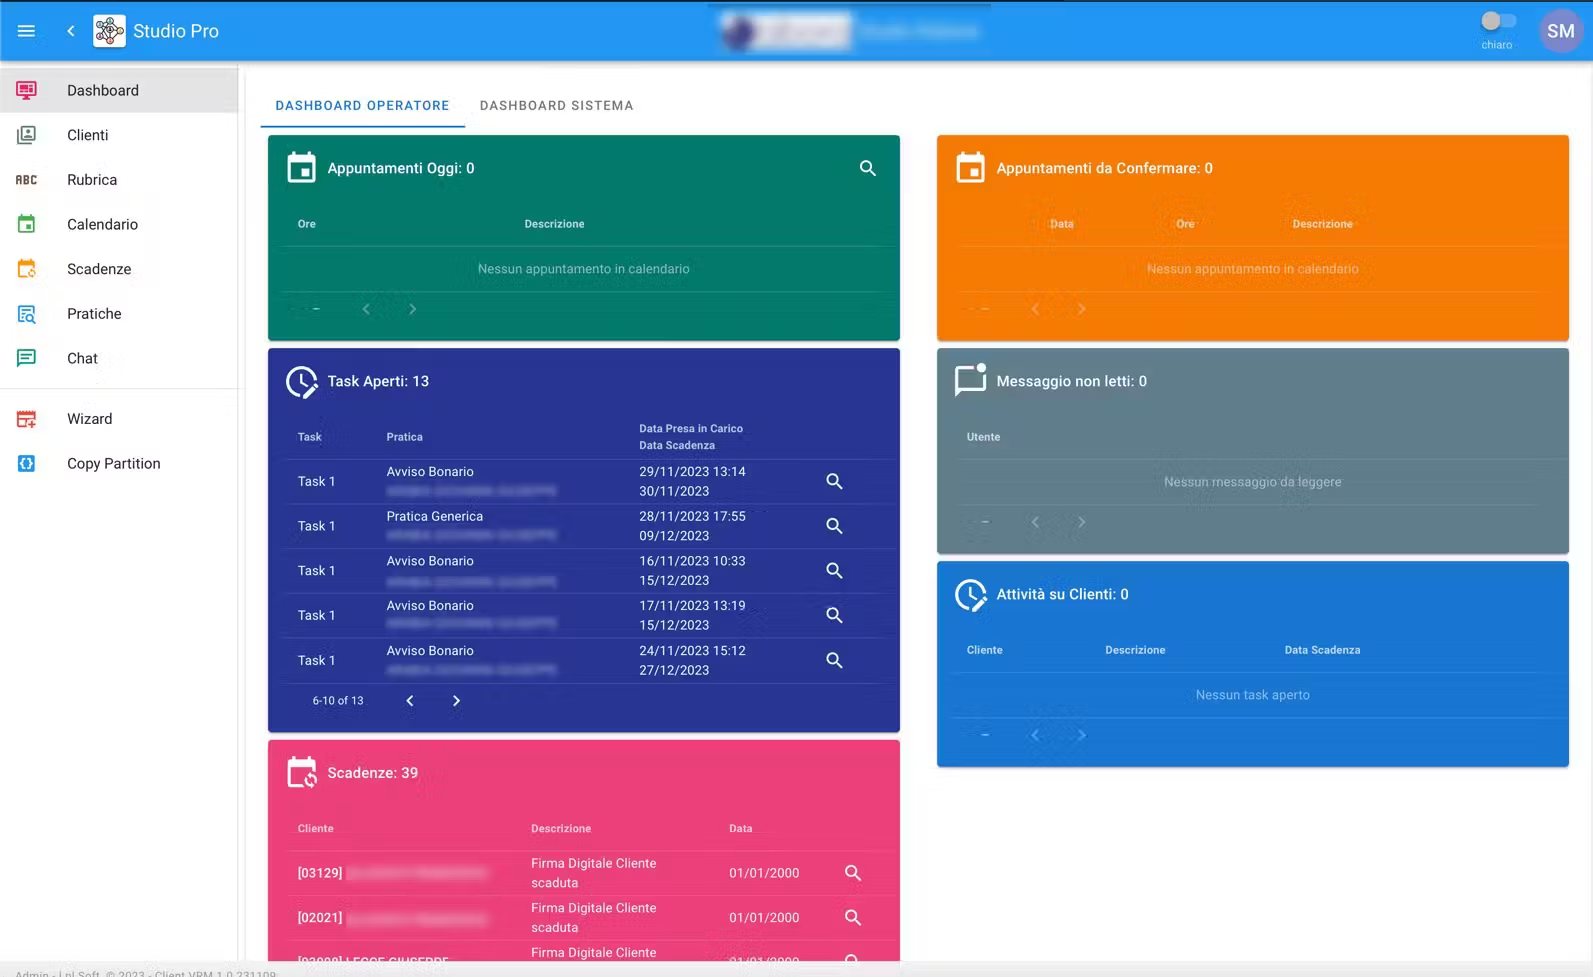Viewport: 1593px width, 977px height.
Task: Click the 'Scadenze: 39' card title
Action: [x=373, y=773]
